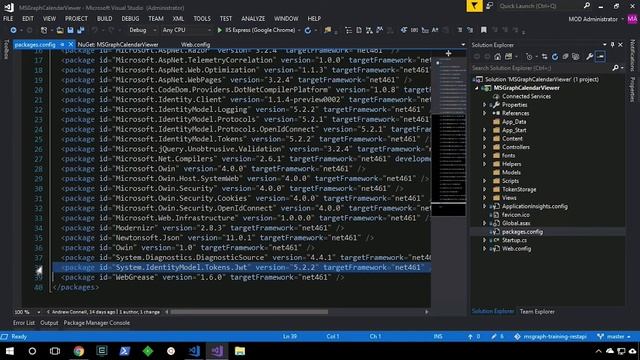The image size is (640, 360).
Task: Open the TOOLS menu
Action: point(202,19)
